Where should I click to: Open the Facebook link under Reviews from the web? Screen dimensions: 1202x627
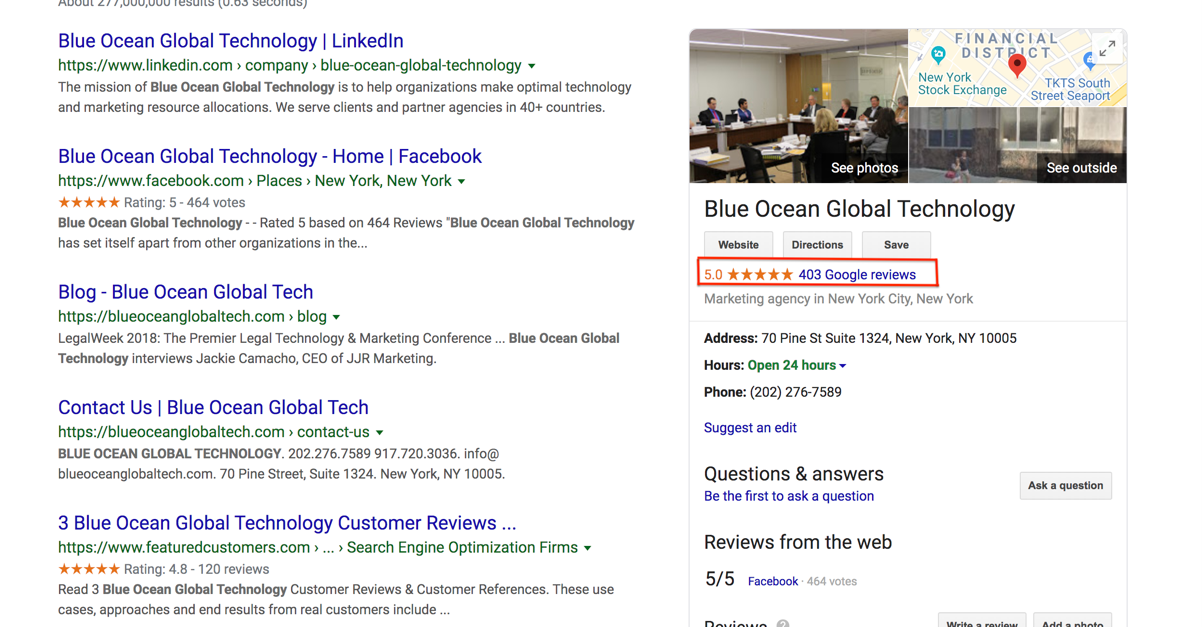773,581
